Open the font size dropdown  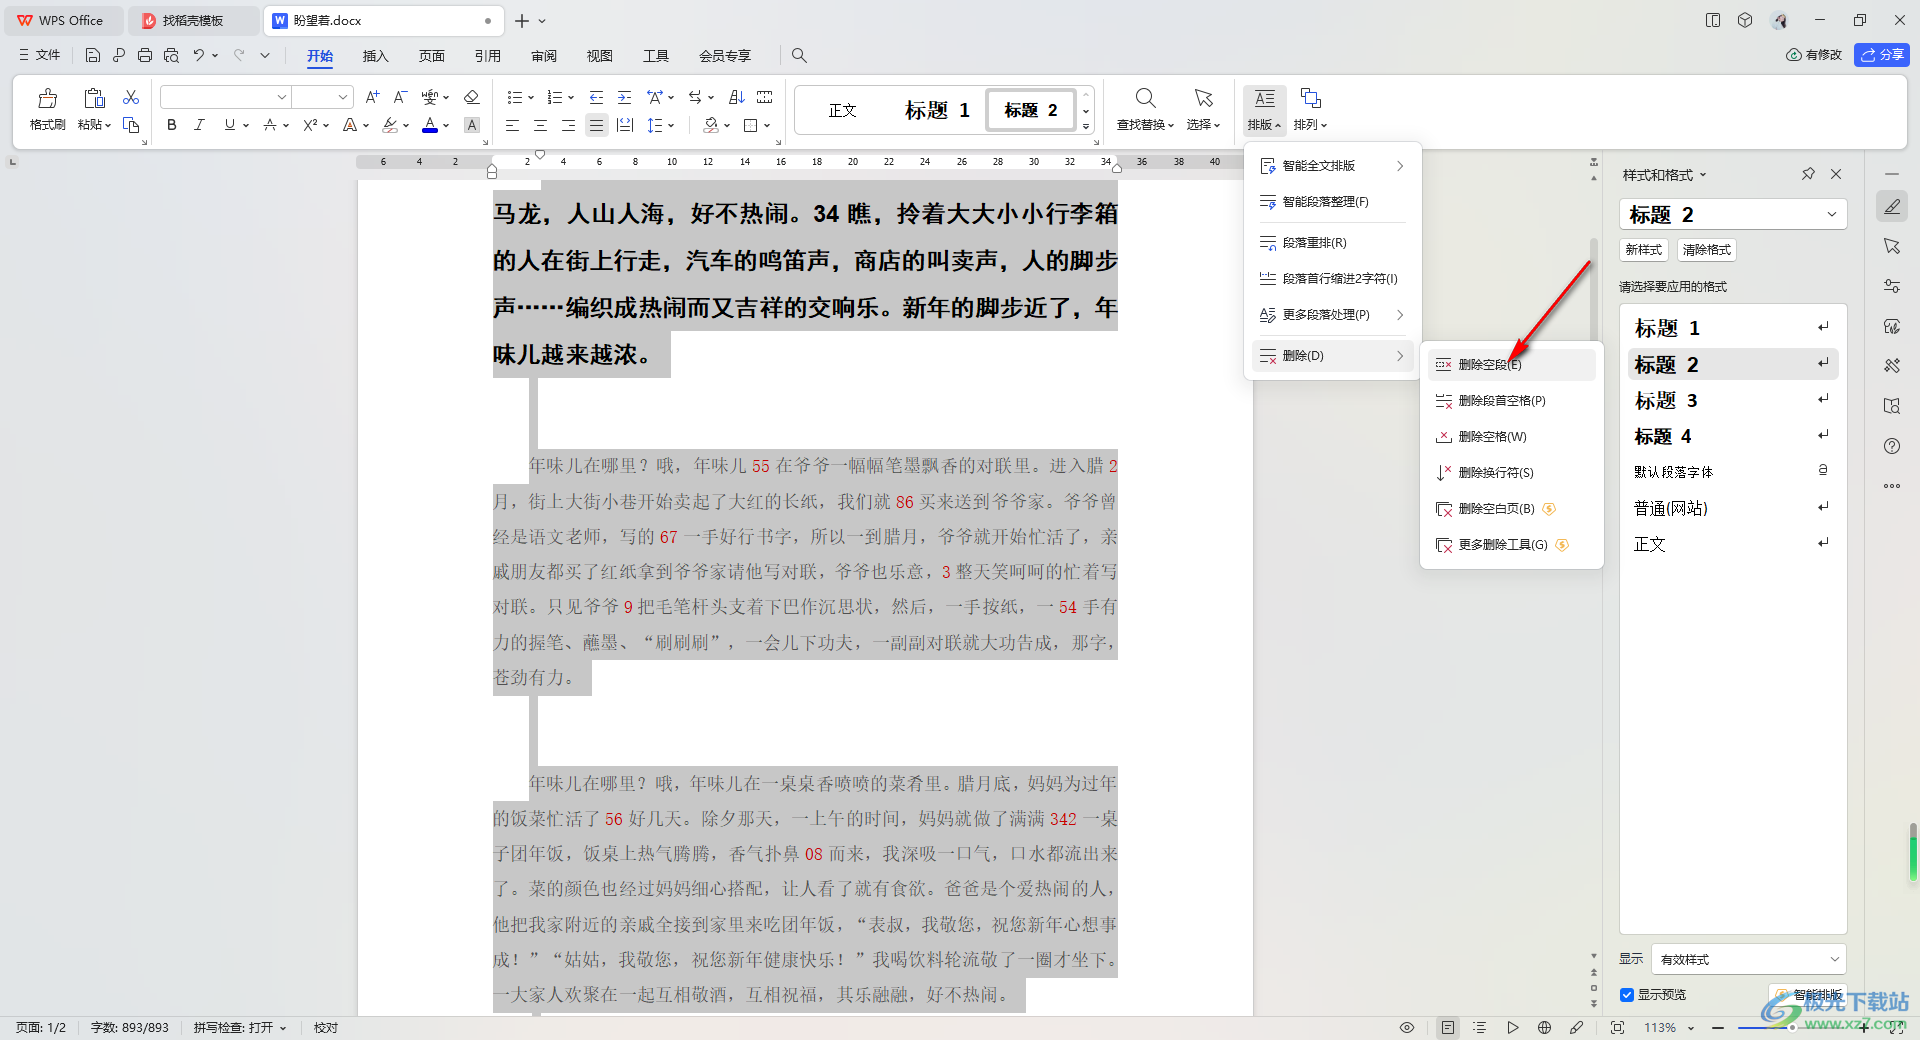(x=343, y=97)
